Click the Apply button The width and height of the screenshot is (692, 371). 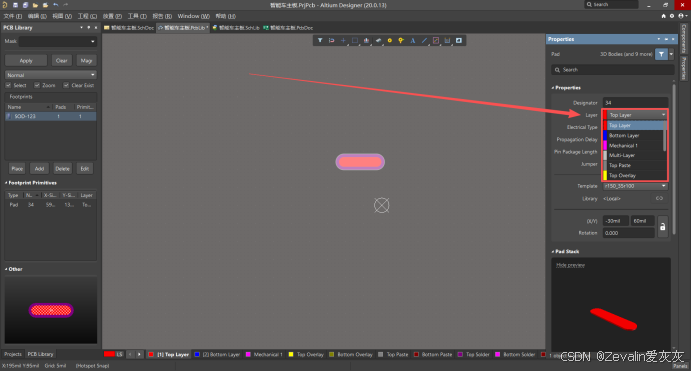tap(26, 60)
